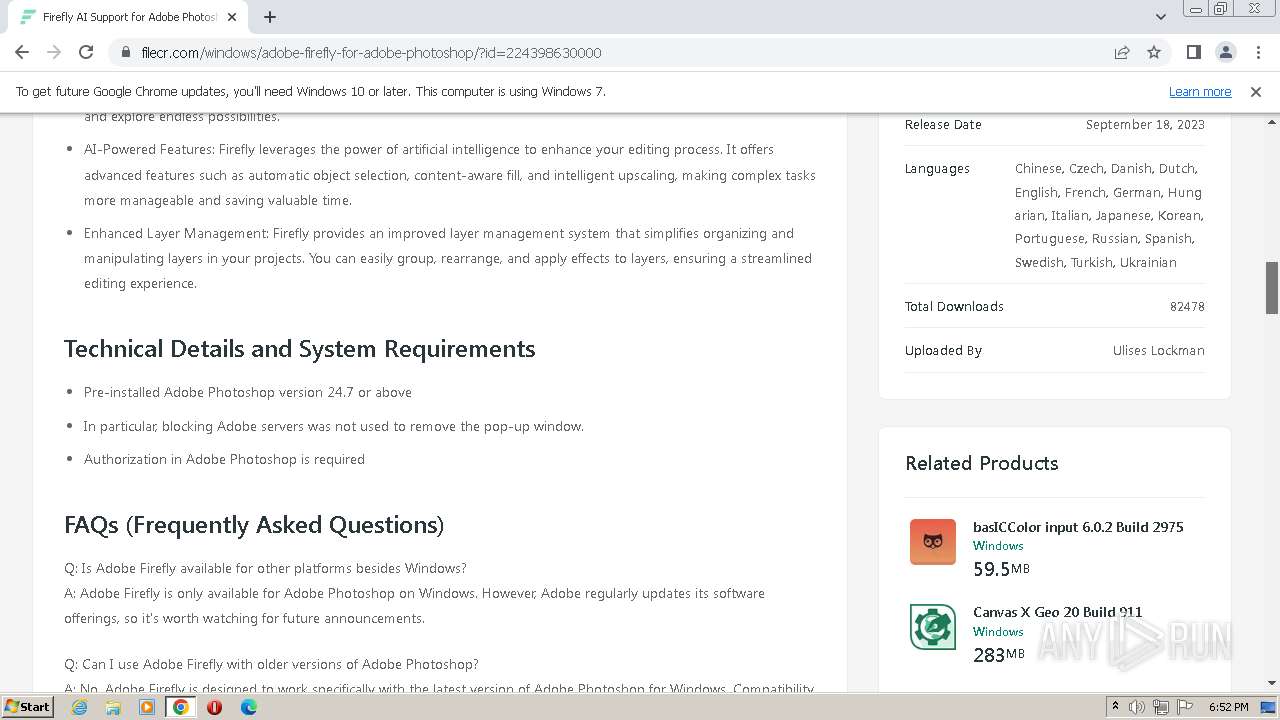Click the 283 MB size text
This screenshot has height=720, width=1280.
(x=999, y=655)
